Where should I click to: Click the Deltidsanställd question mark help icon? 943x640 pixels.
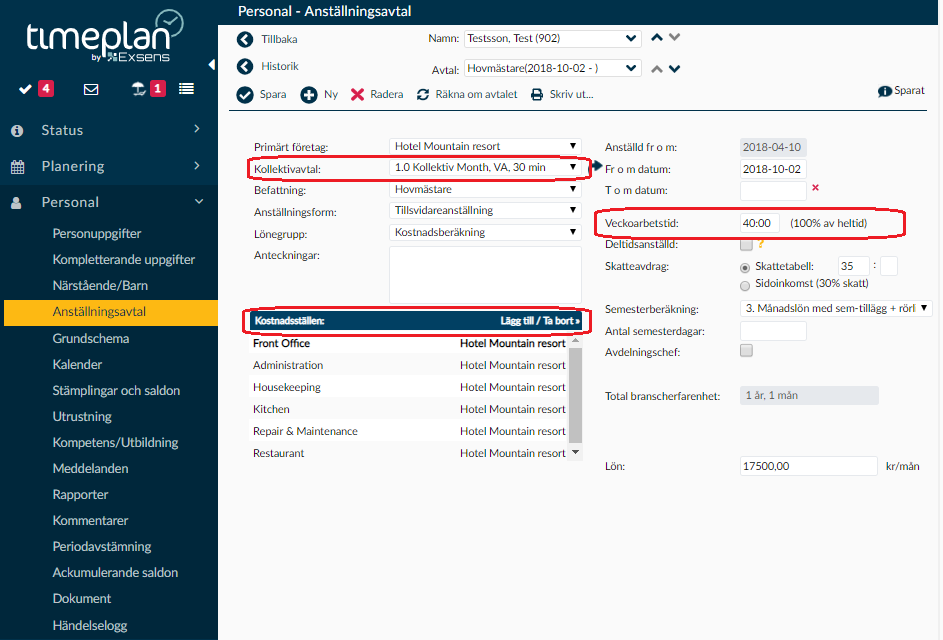pyautogui.click(x=761, y=244)
